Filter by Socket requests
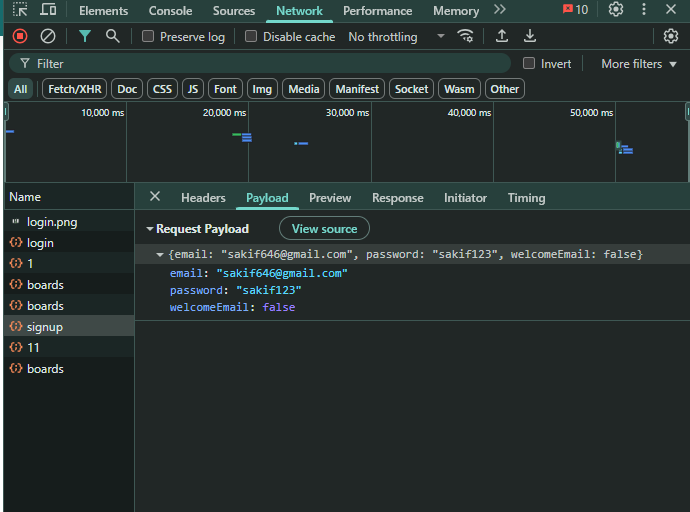This screenshot has width=690, height=512. [x=411, y=89]
